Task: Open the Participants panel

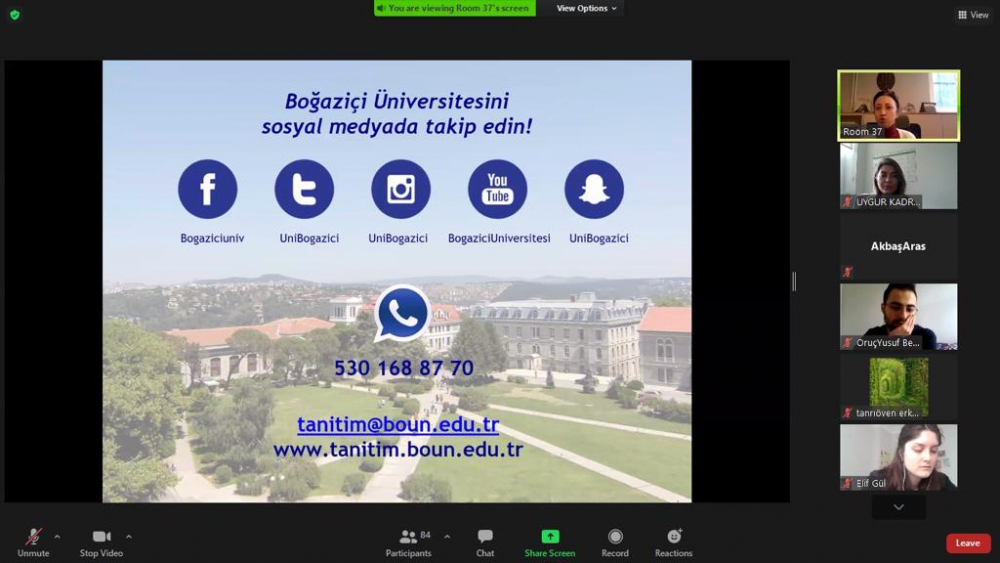Action: click(x=408, y=543)
